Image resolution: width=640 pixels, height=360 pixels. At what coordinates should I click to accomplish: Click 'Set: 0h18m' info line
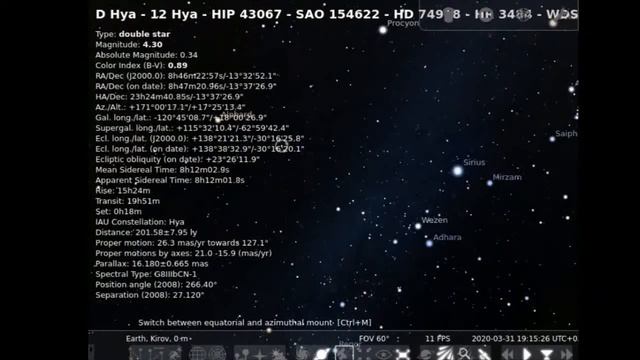click(118, 211)
